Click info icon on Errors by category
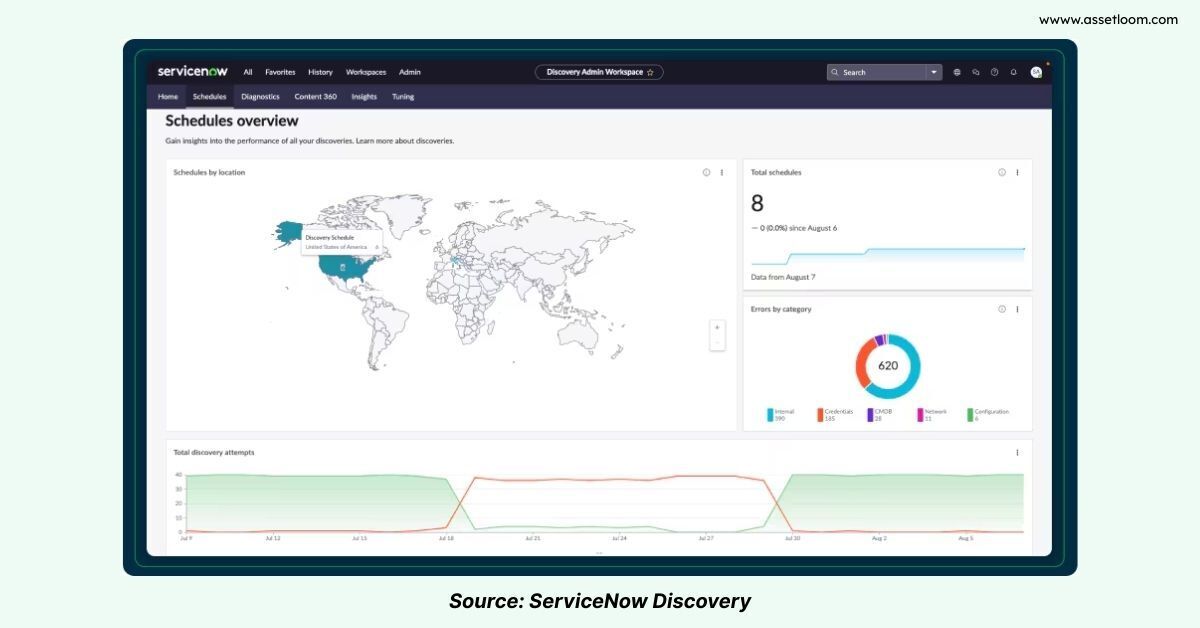 pos(1002,309)
